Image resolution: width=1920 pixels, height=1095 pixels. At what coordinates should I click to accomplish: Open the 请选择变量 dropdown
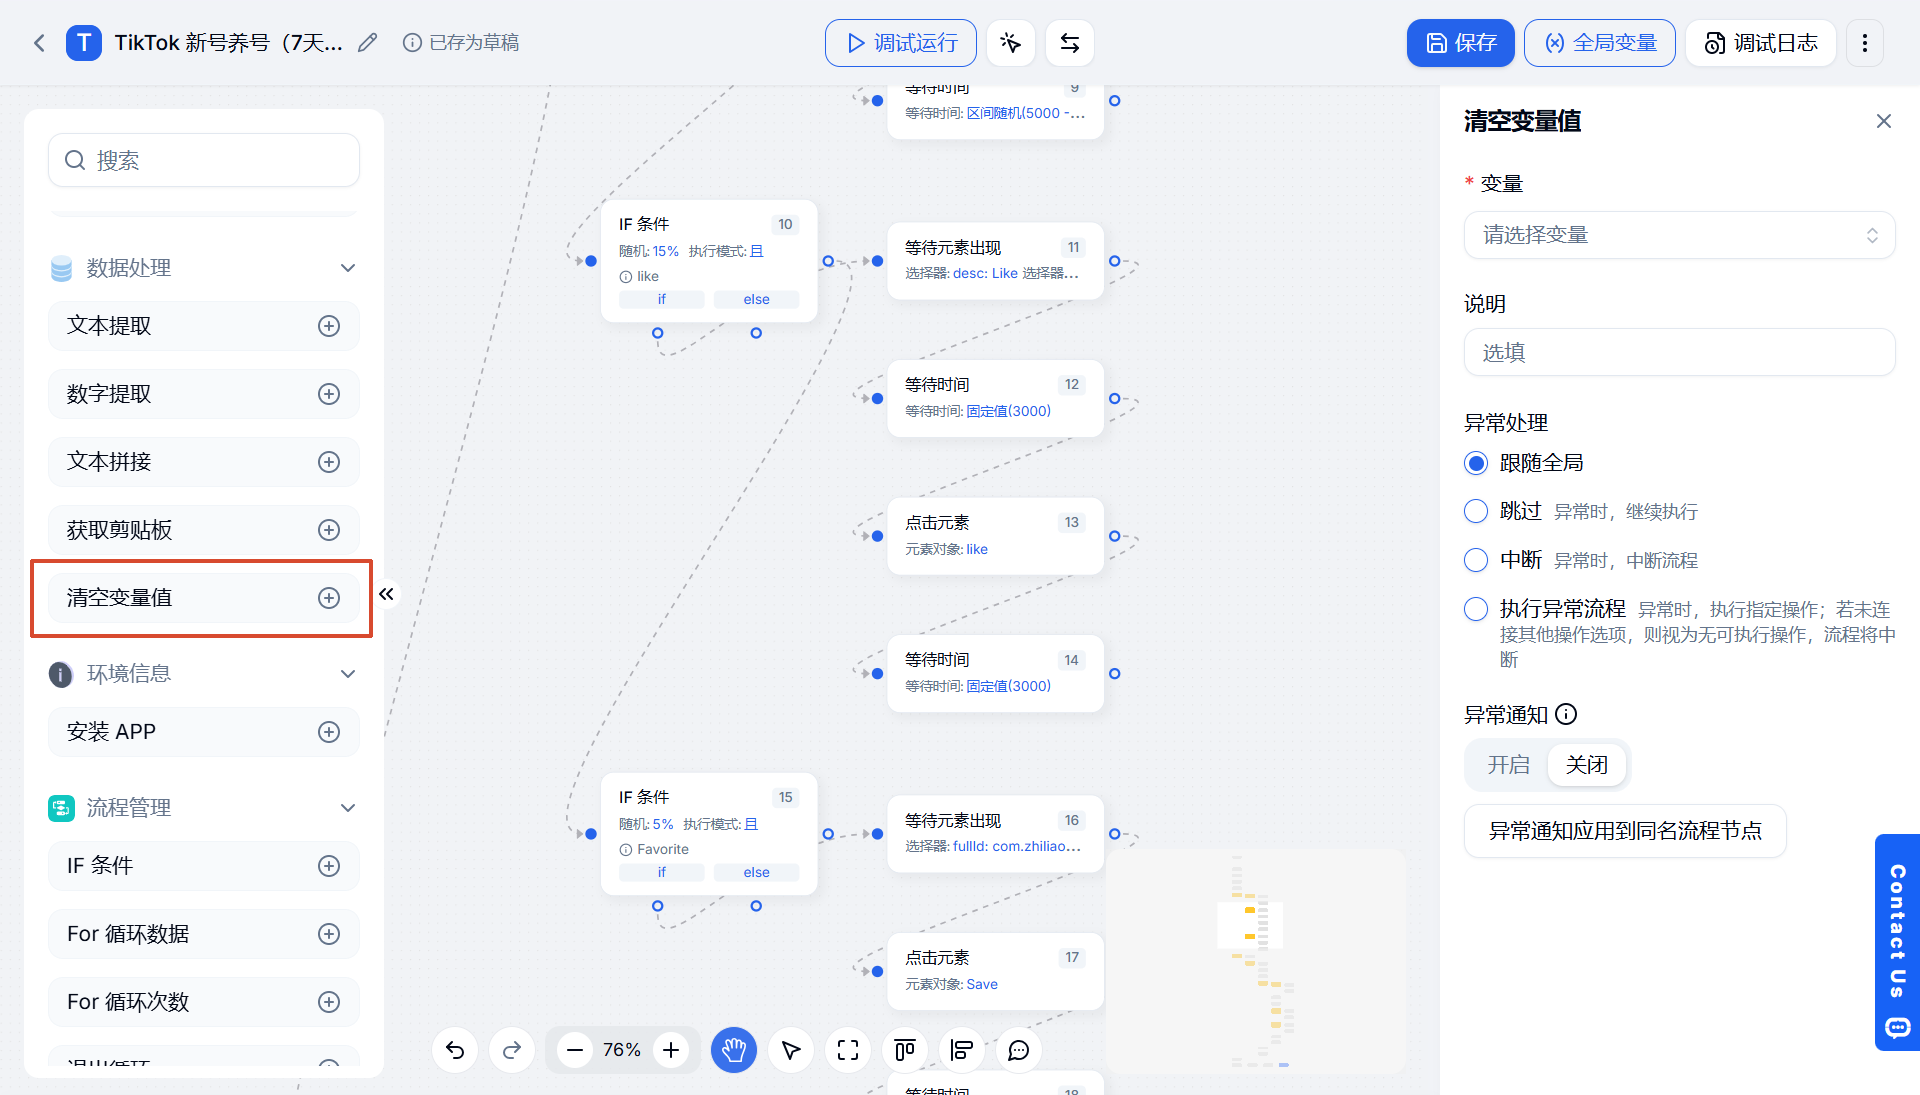coord(1679,235)
